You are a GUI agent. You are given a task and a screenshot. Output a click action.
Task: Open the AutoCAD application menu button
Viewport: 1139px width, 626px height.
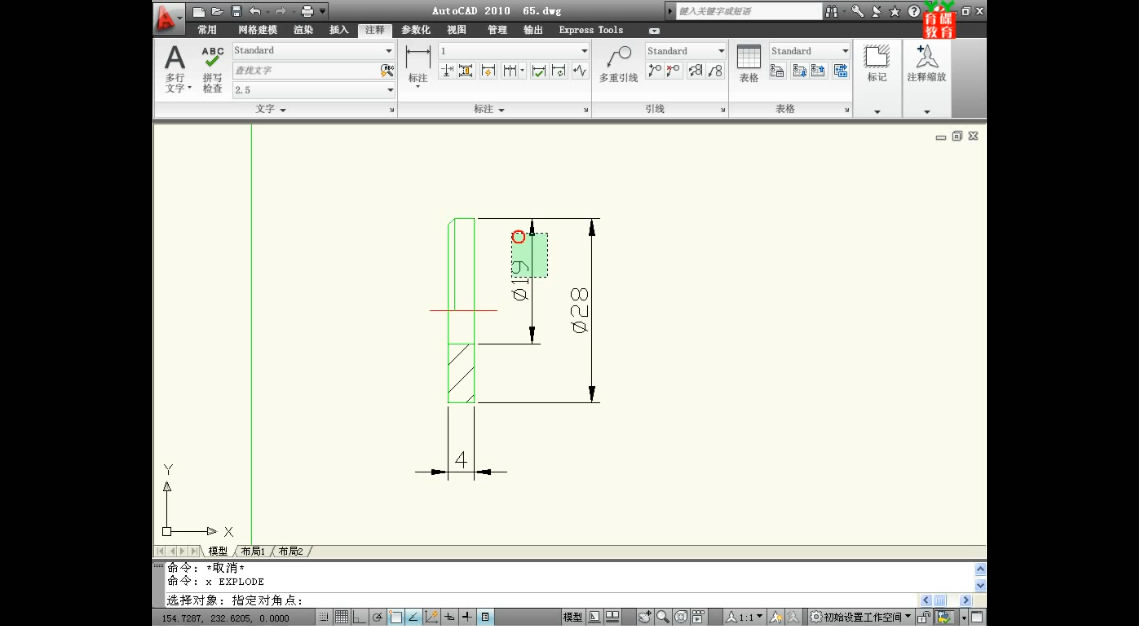click(x=168, y=18)
